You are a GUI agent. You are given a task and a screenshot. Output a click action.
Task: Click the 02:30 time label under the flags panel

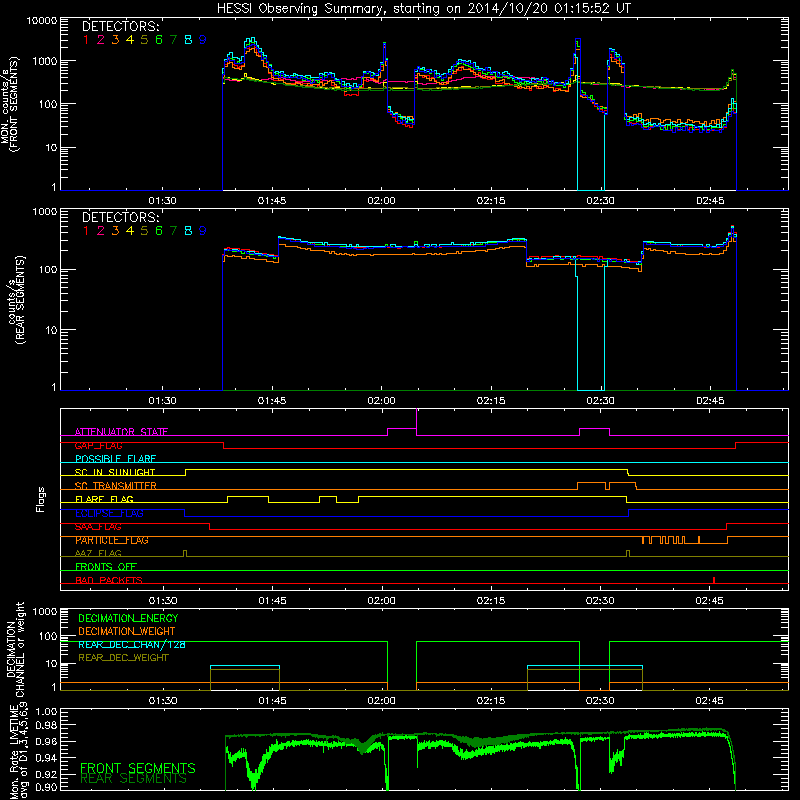pyautogui.click(x=600, y=601)
